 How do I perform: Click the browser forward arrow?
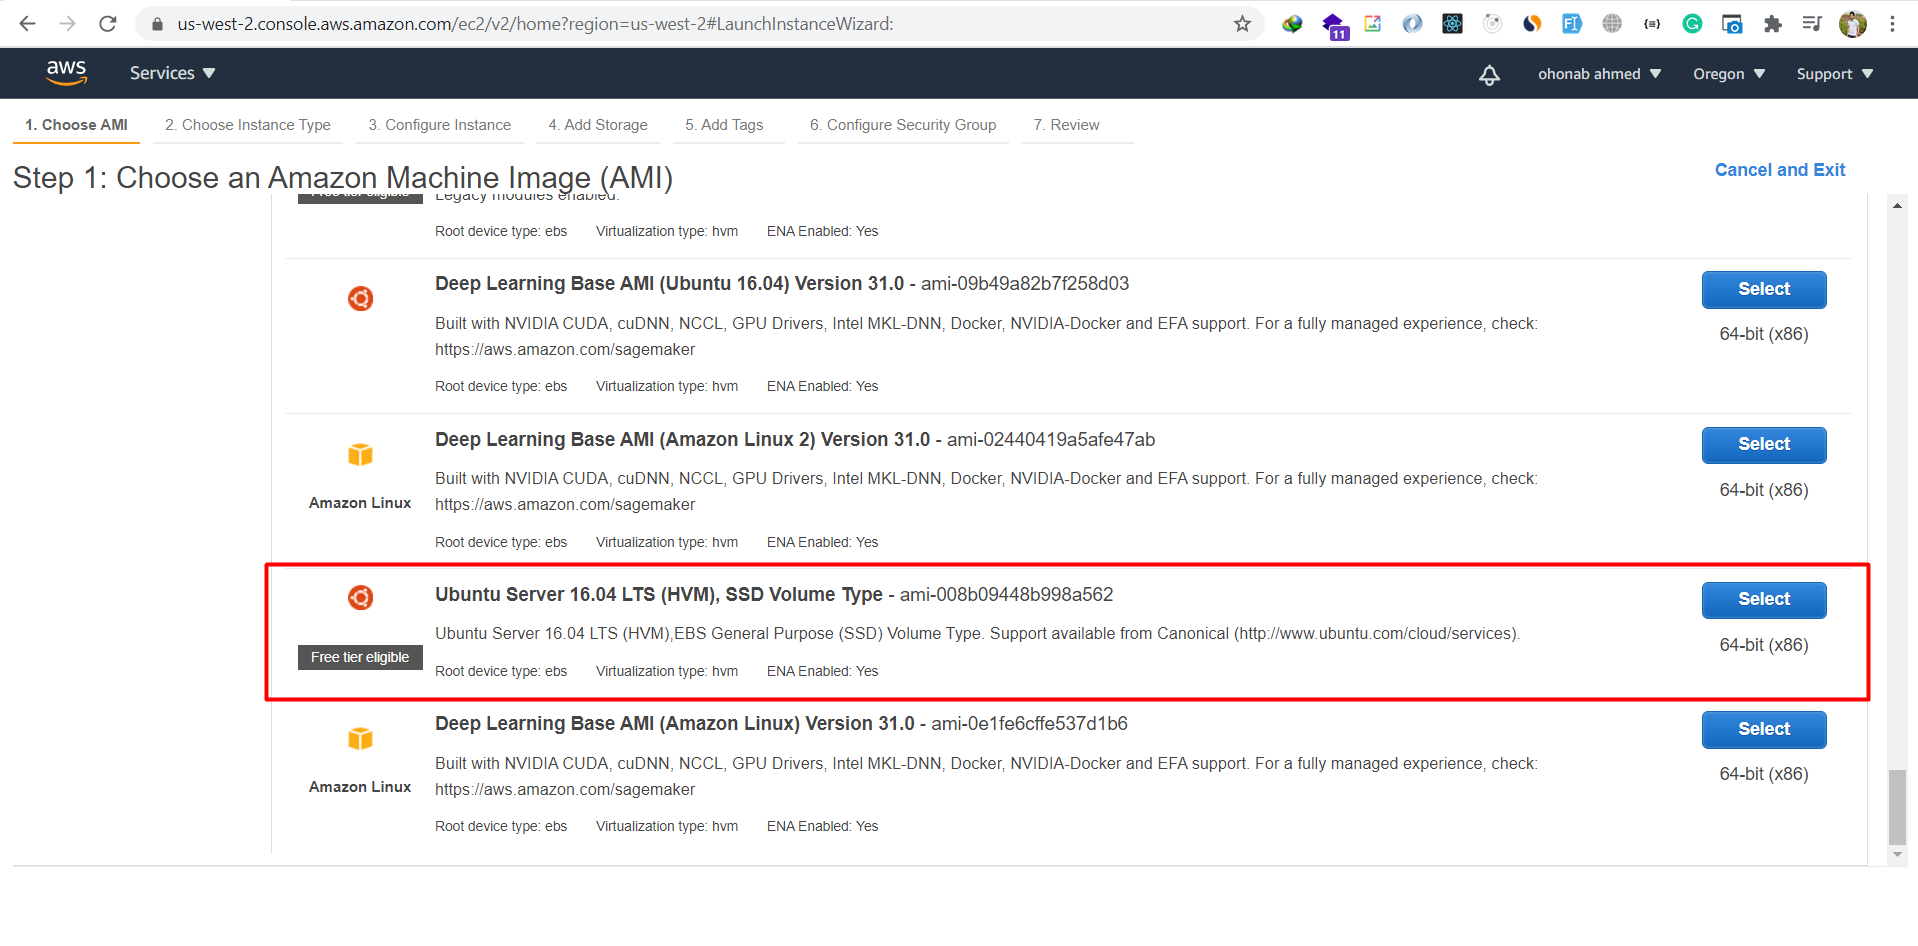[67, 23]
